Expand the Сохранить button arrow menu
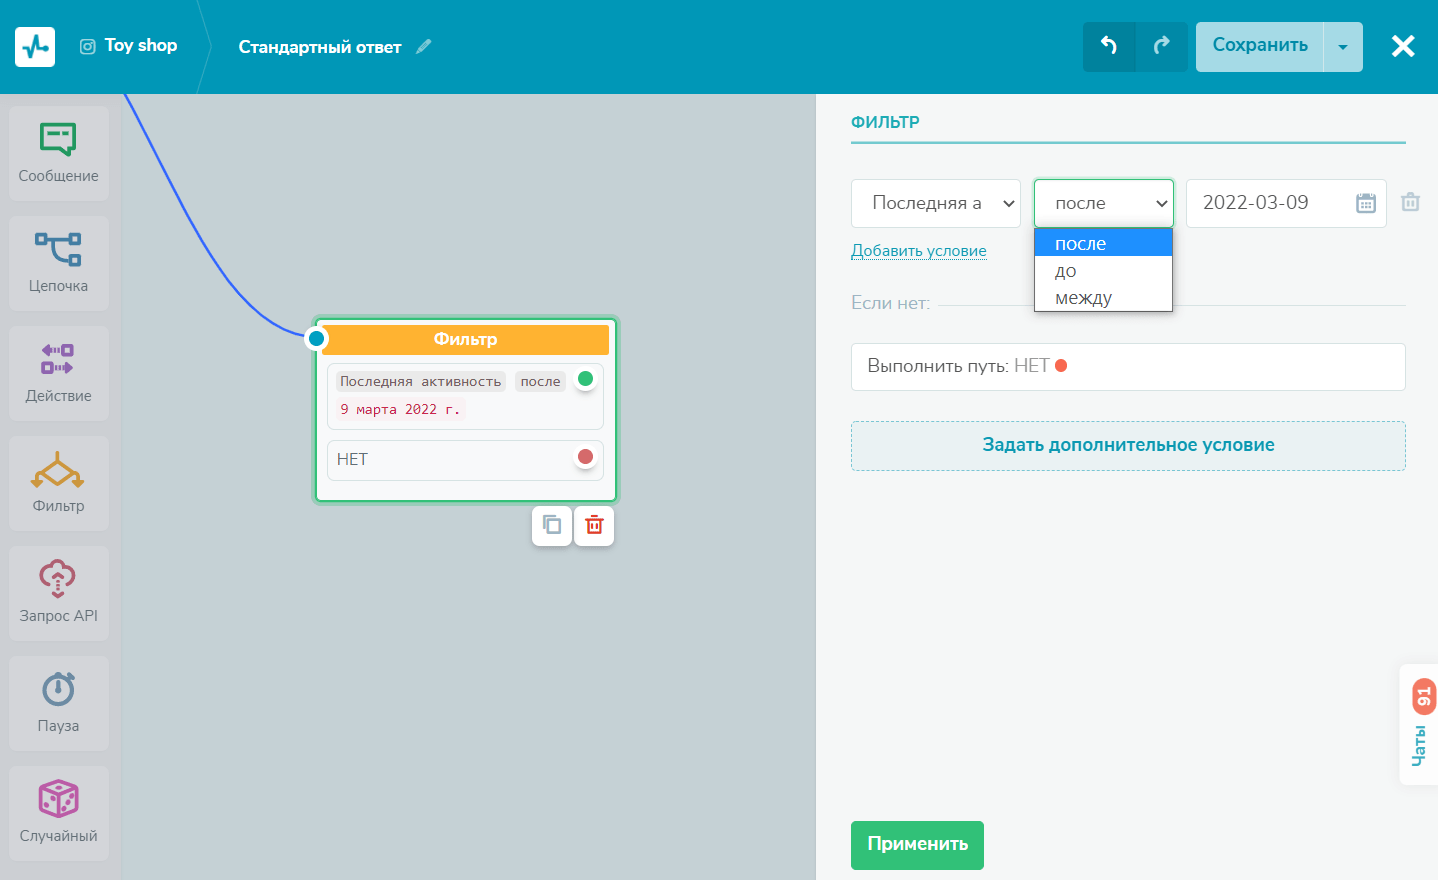The height and width of the screenshot is (880, 1438). (x=1343, y=47)
